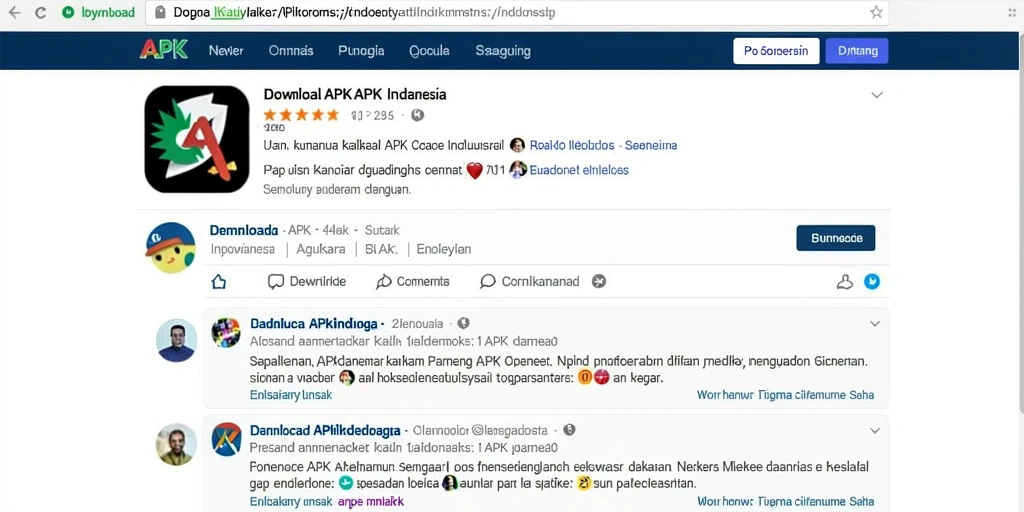Open the Onnnais nav item

coord(291,50)
